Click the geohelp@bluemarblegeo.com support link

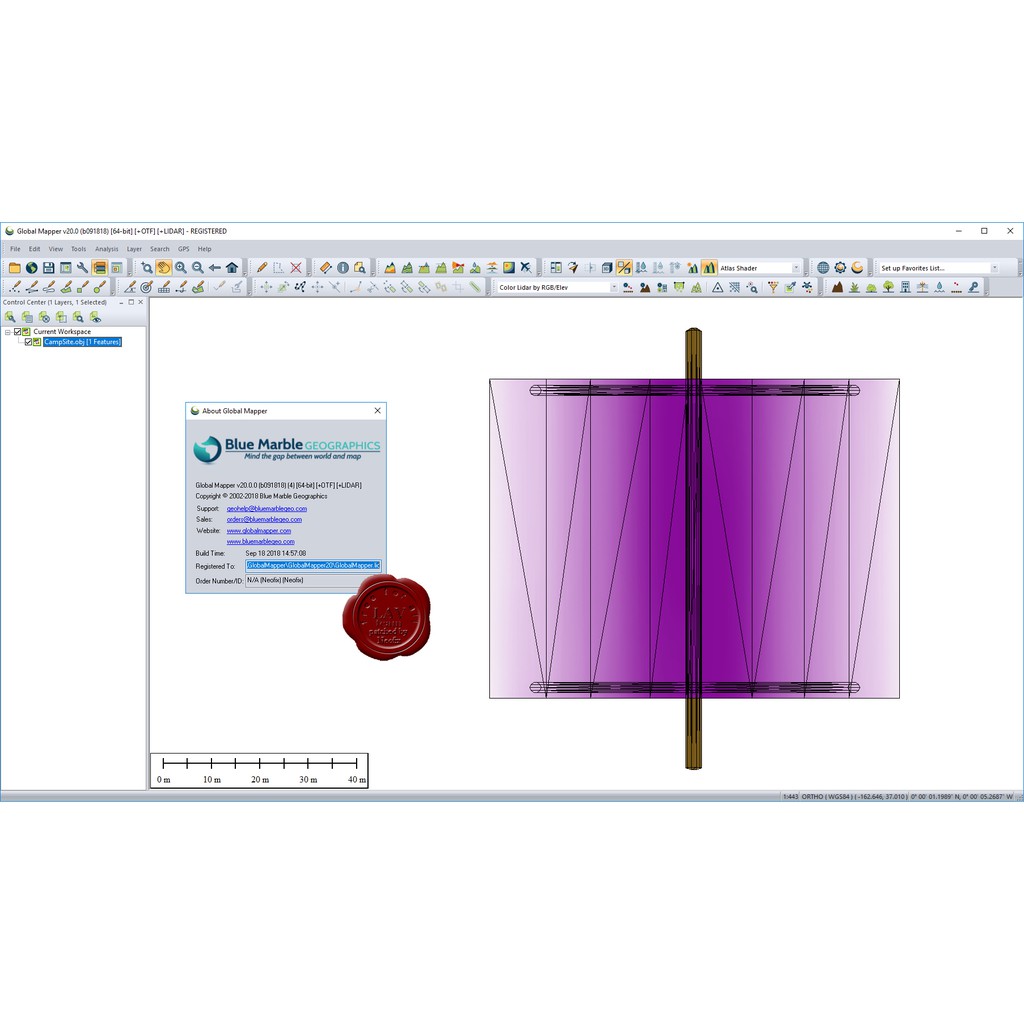[266, 509]
